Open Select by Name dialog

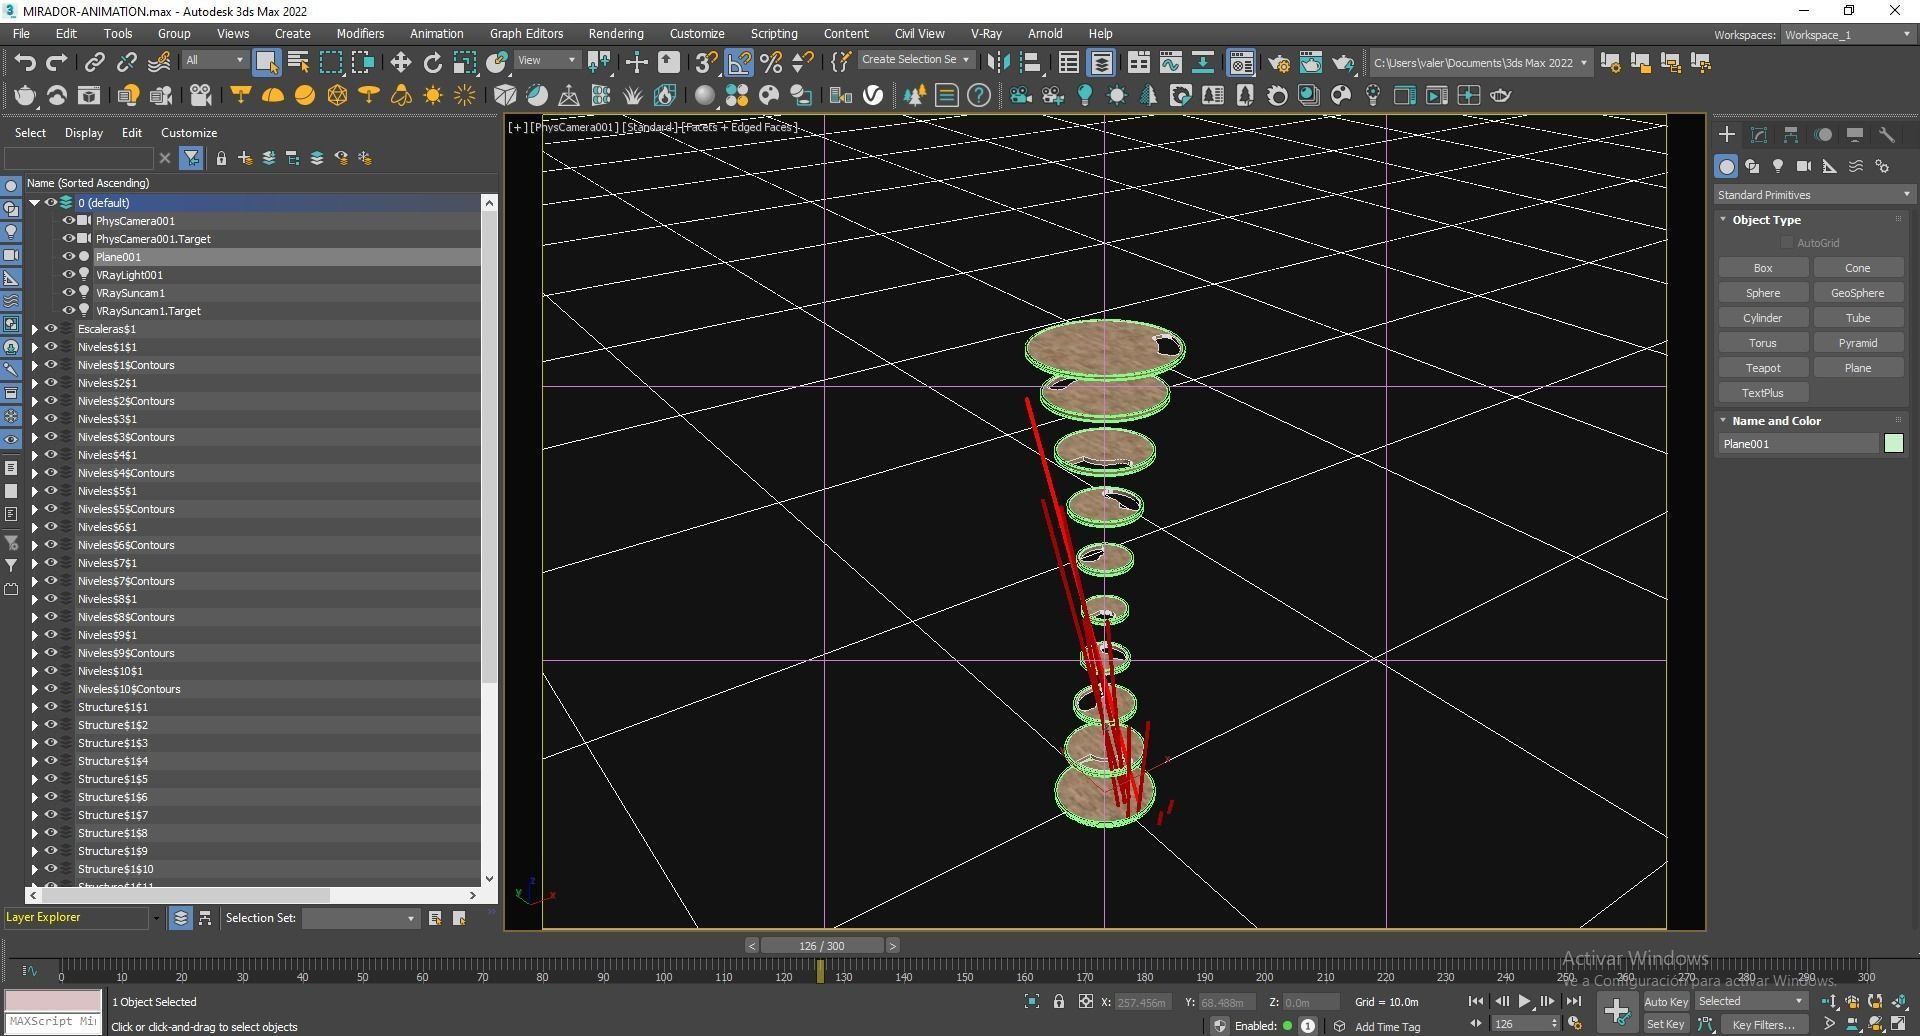[x=298, y=62]
